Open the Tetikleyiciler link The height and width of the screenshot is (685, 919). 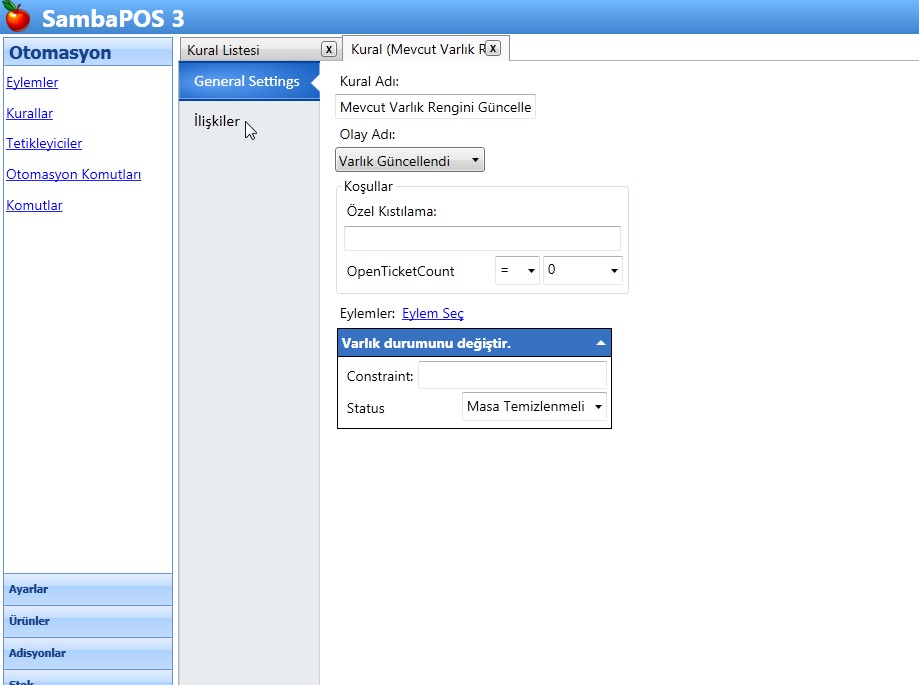pos(44,143)
